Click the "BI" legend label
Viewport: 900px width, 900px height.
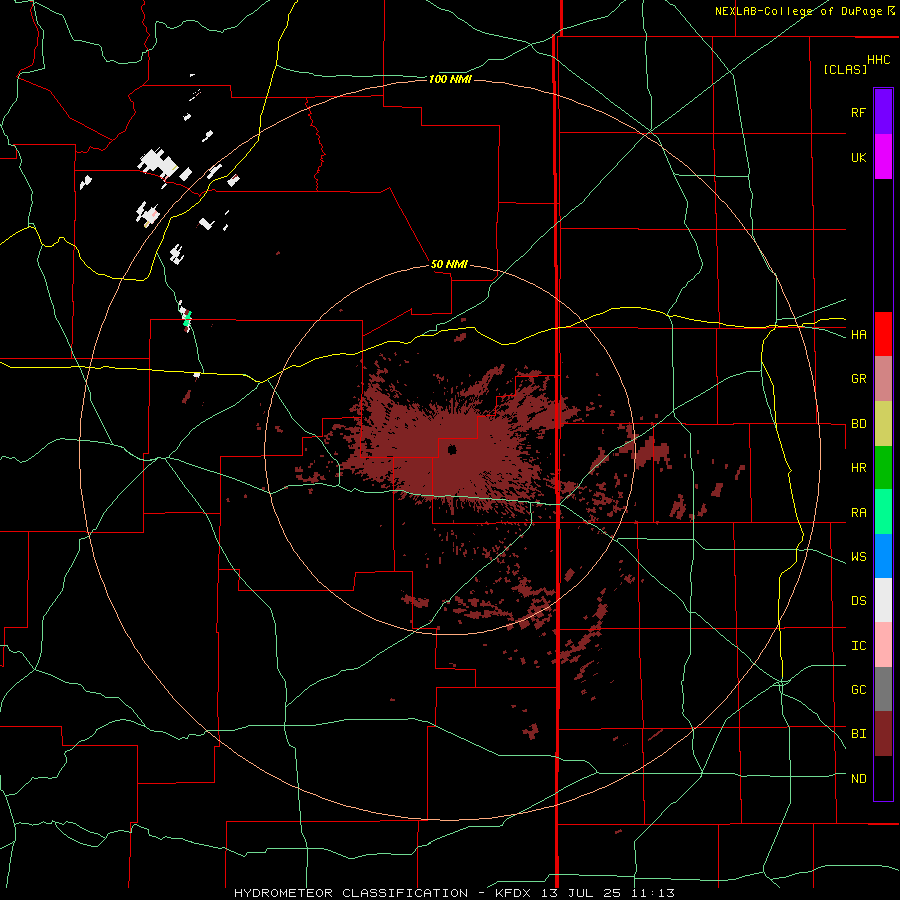pyautogui.click(x=858, y=734)
